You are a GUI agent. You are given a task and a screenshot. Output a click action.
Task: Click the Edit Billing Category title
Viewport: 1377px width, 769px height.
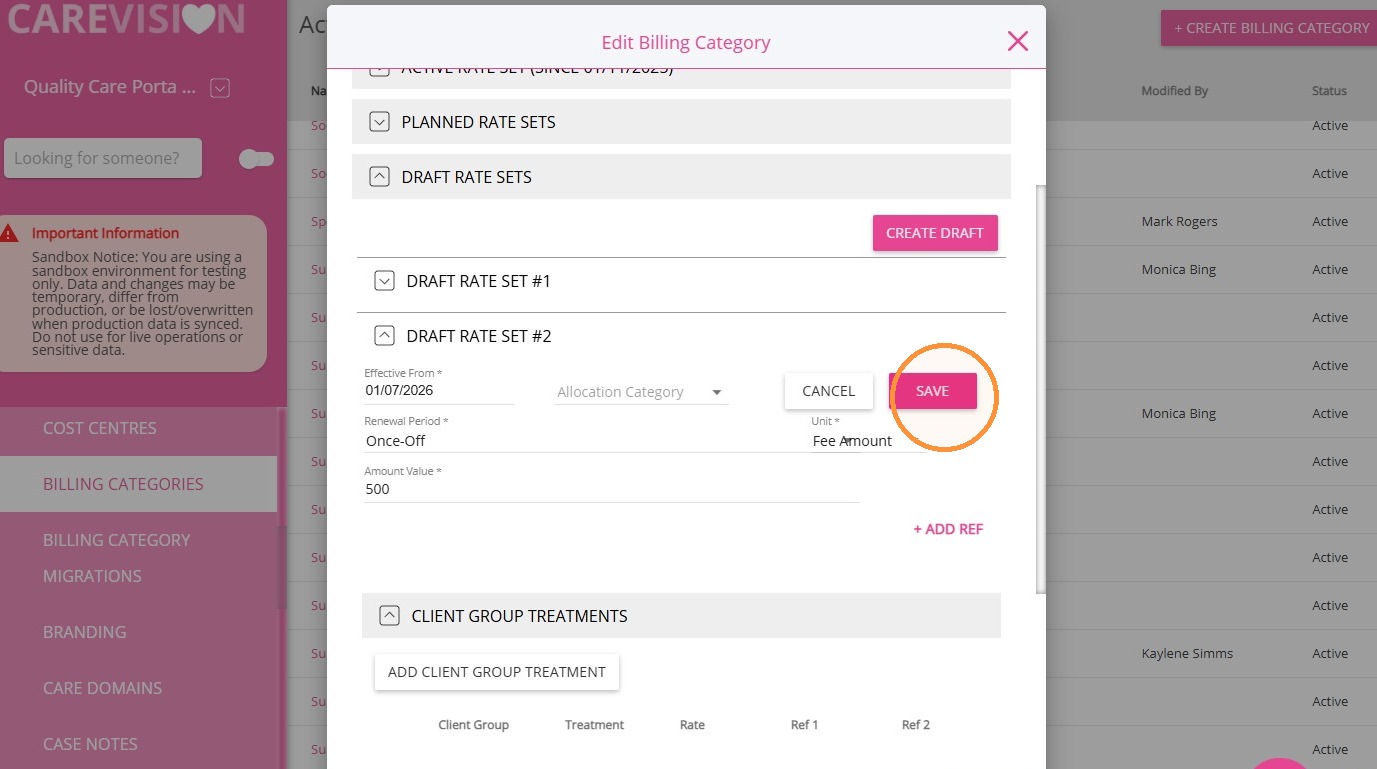[686, 43]
